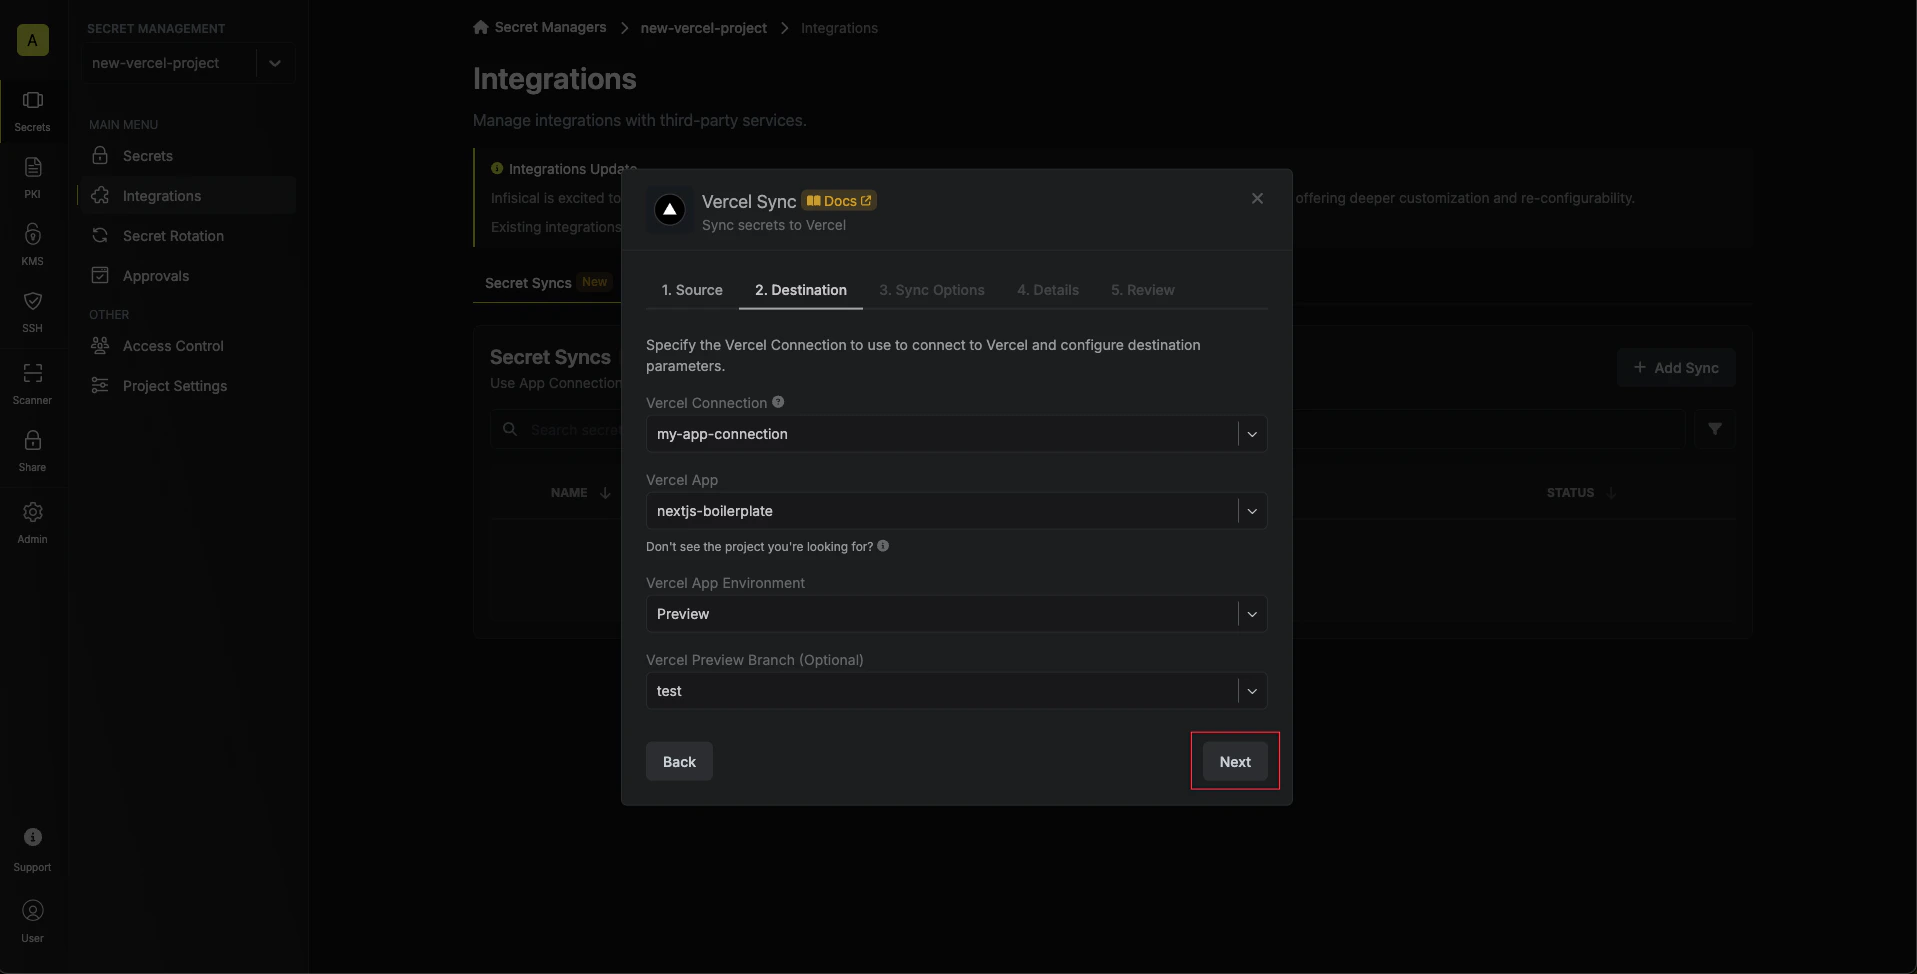Click Secret Managers breadcrumb link

pyautogui.click(x=550, y=27)
